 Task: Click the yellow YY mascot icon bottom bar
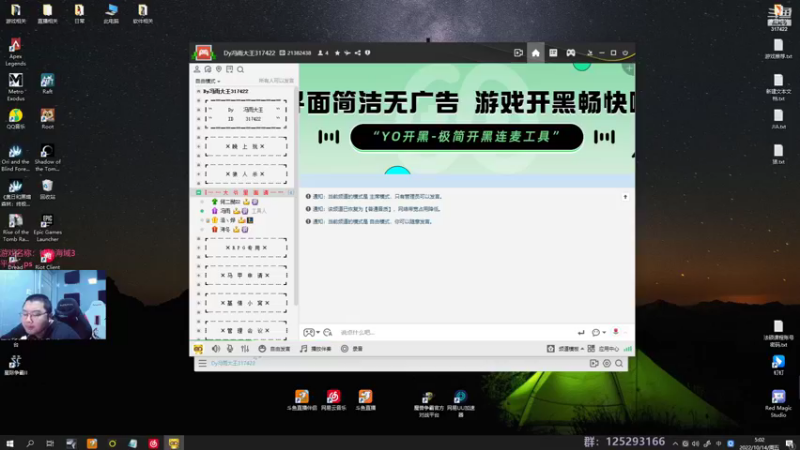198,348
